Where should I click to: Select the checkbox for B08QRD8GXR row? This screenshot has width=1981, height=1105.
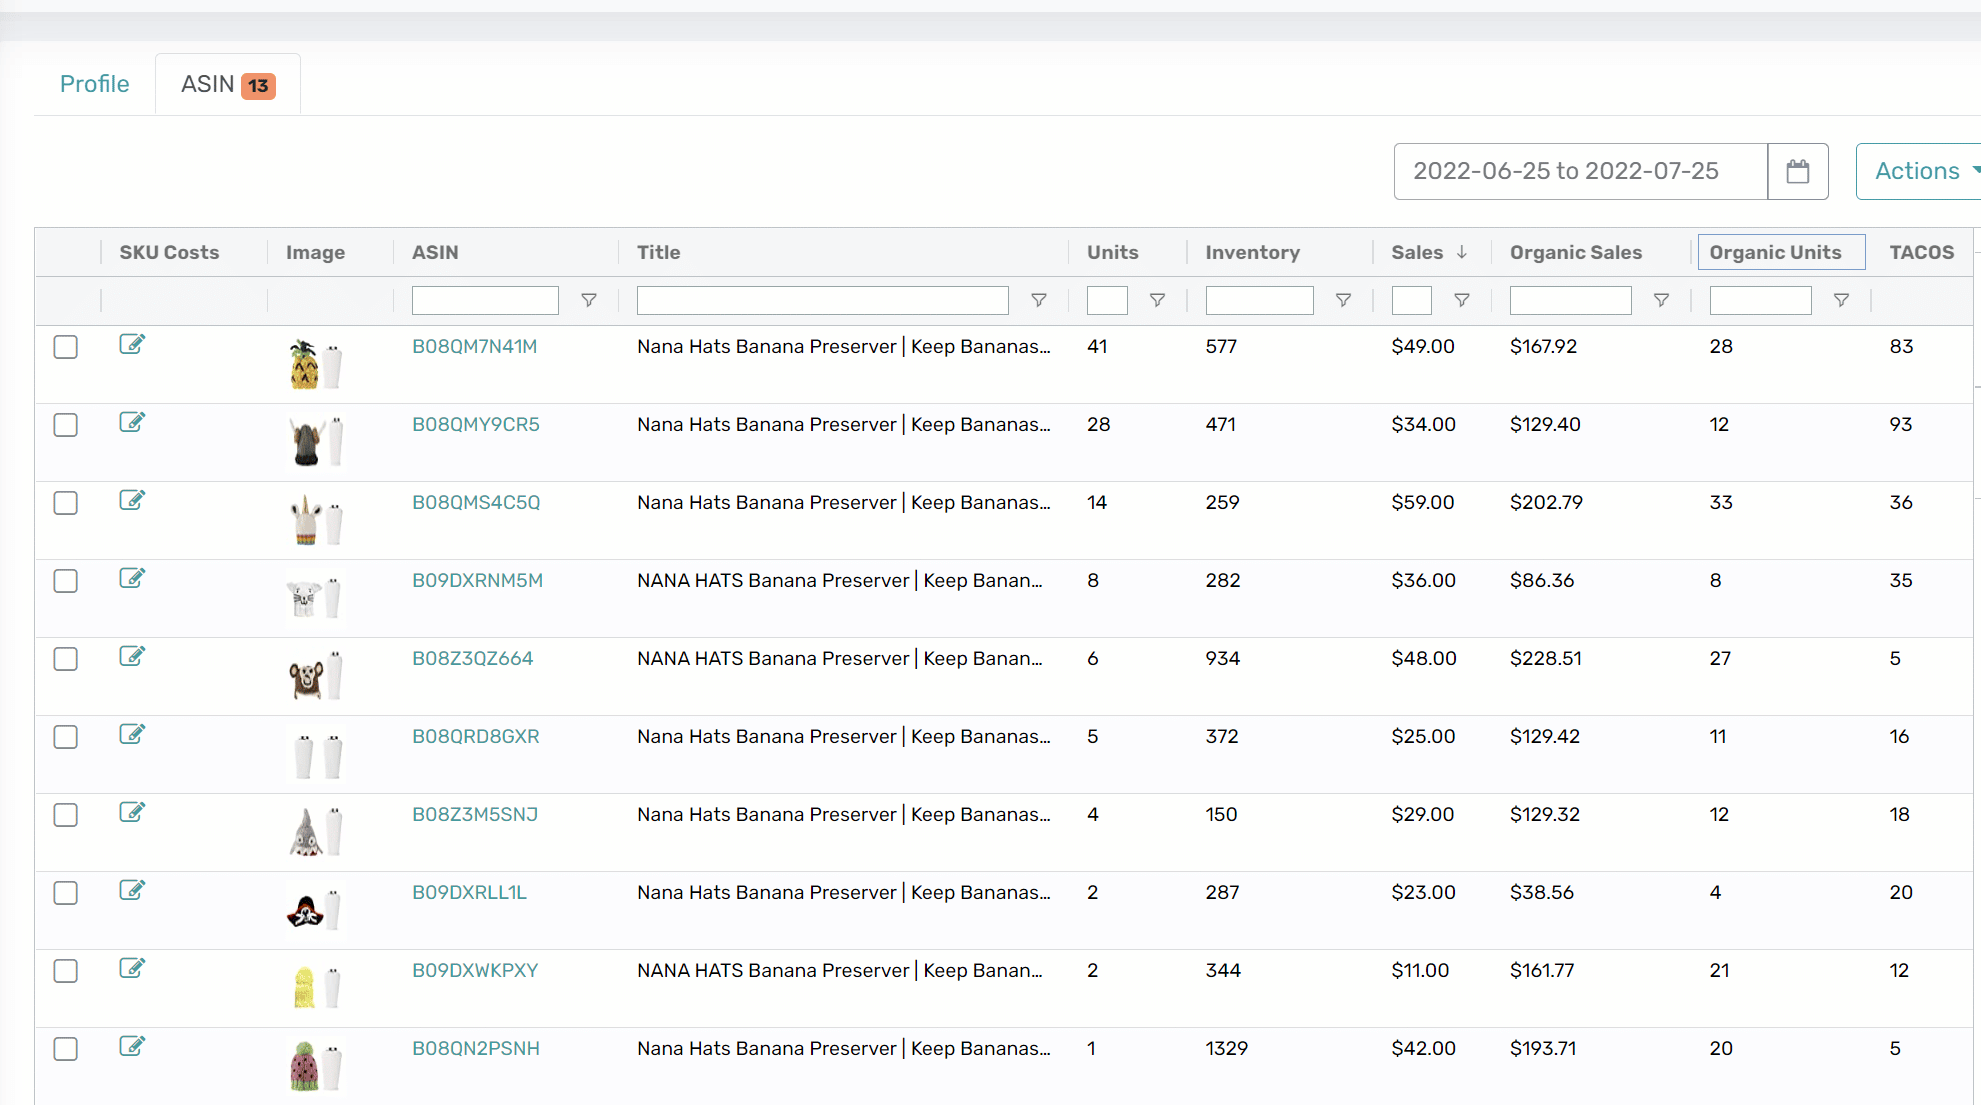(x=66, y=737)
